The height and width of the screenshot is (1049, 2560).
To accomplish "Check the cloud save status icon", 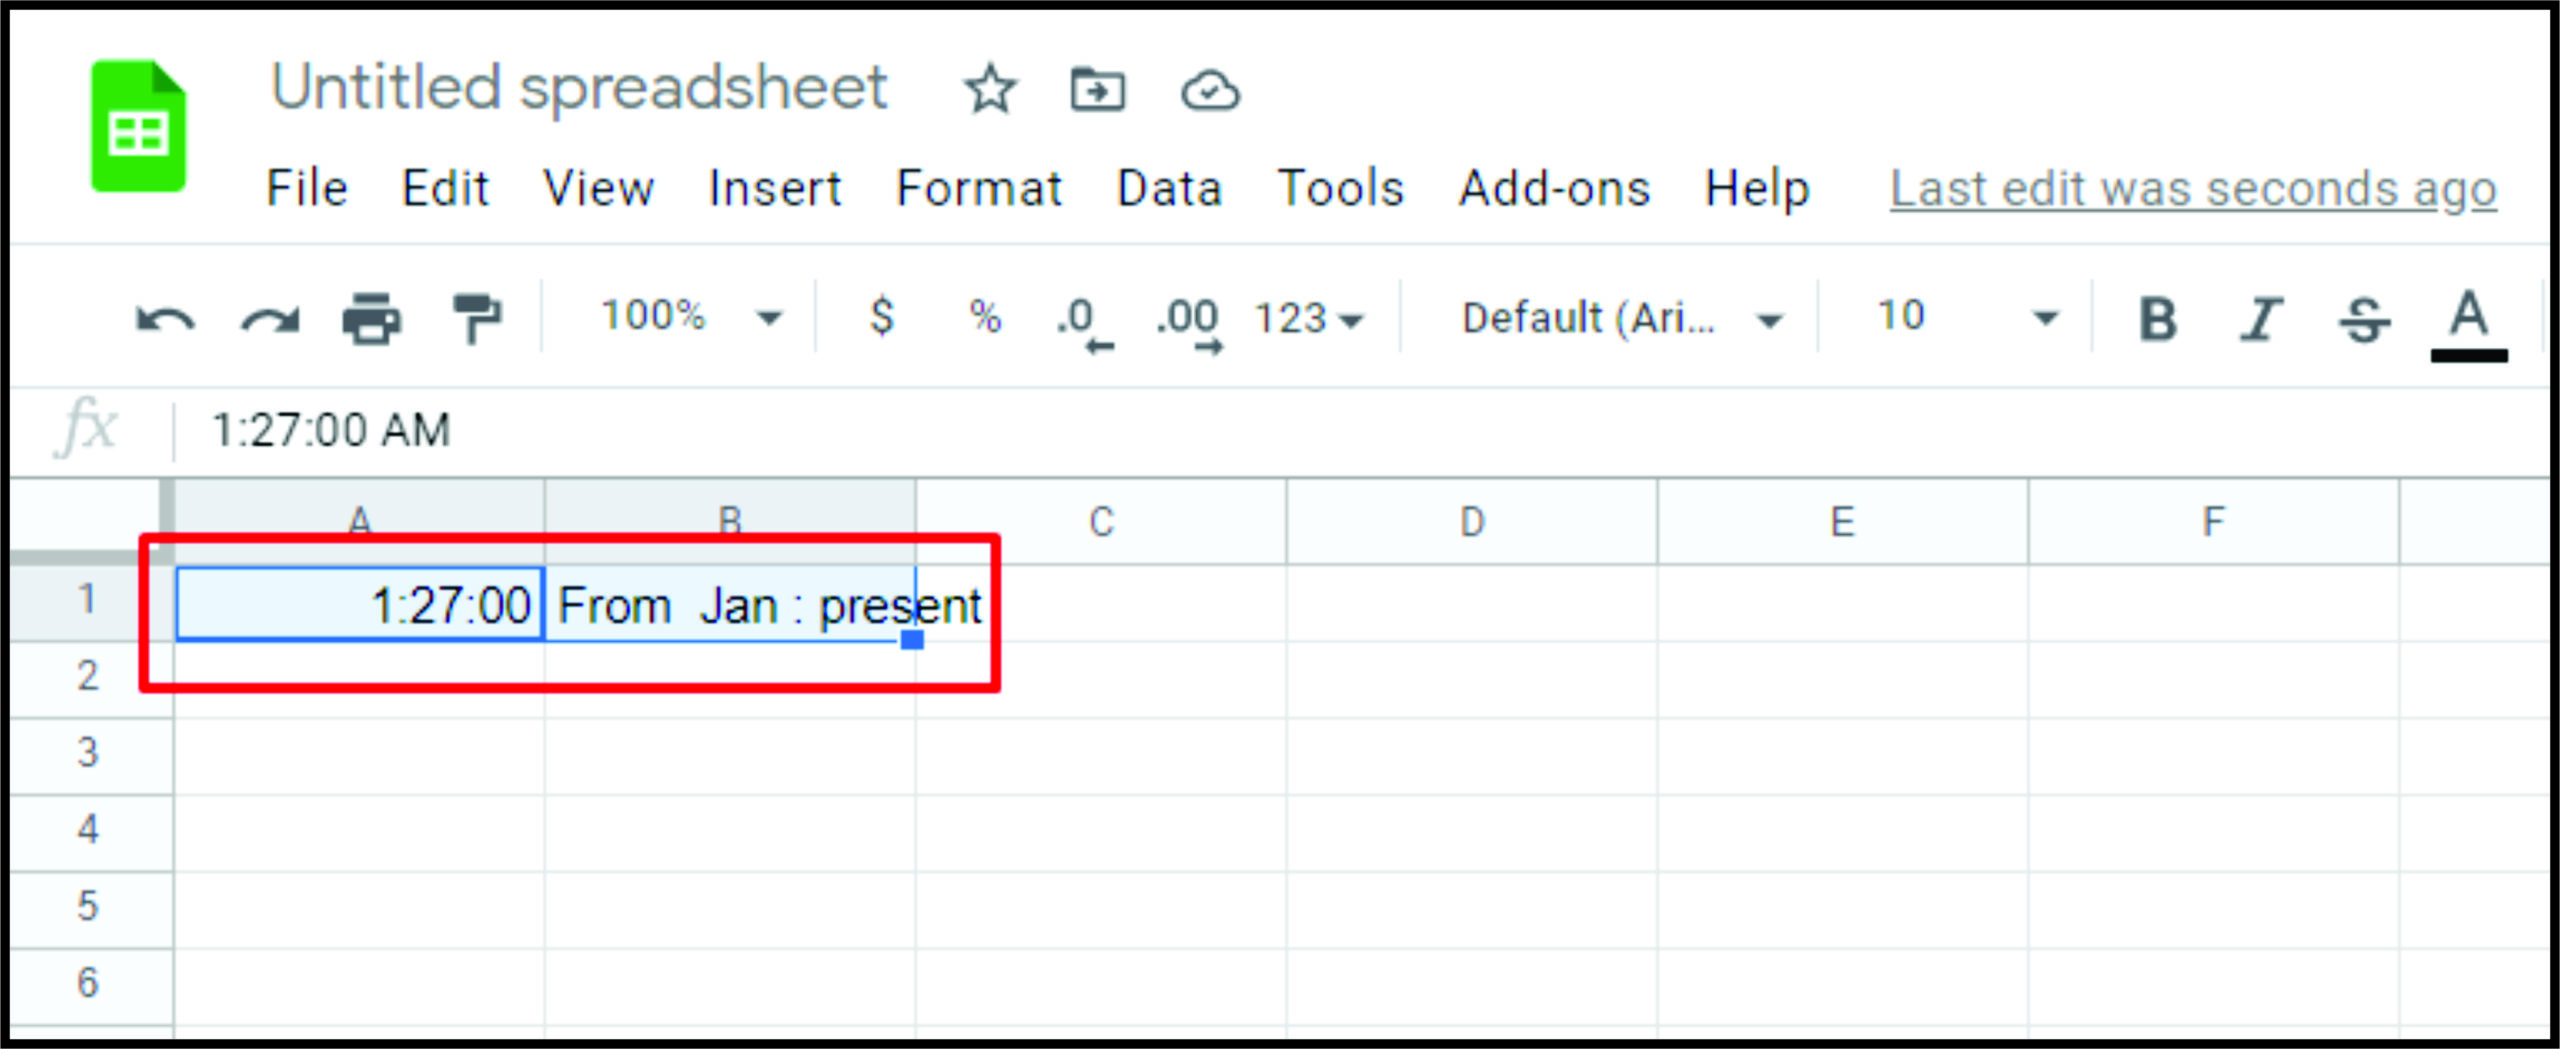I will 1210,90.
